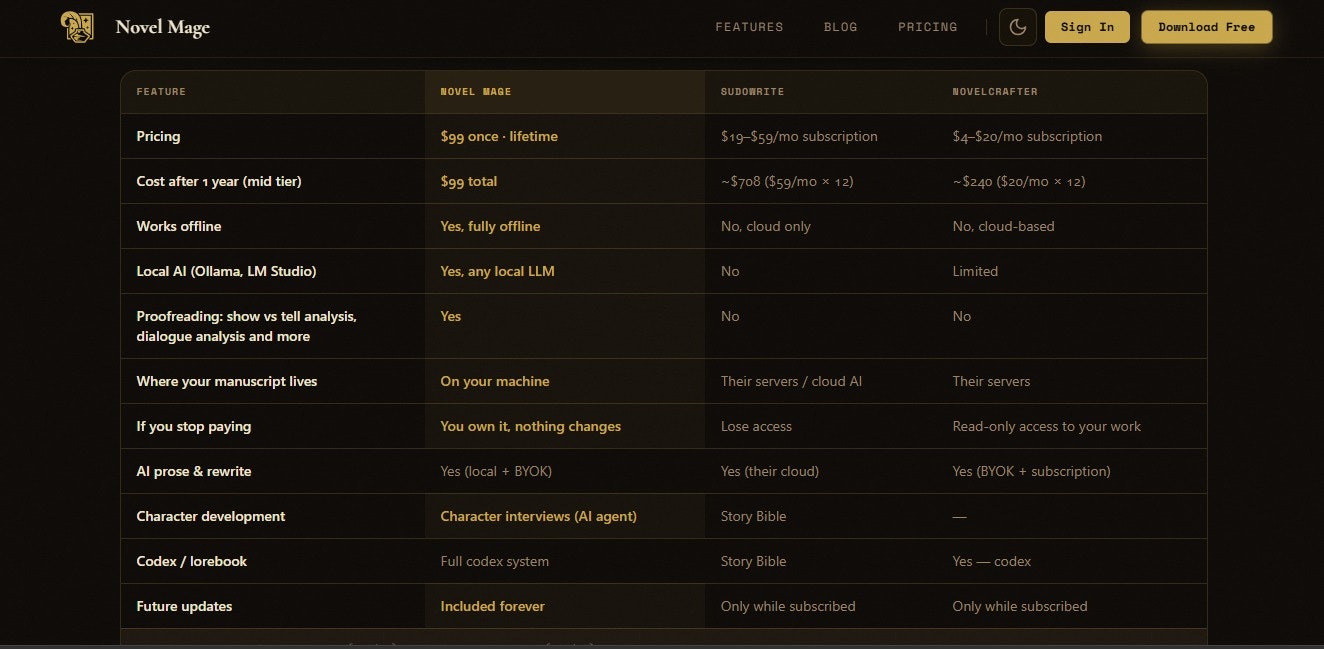The height and width of the screenshot is (649, 1324).
Task: Select the Novelcrafter column header
Action: (x=995, y=92)
